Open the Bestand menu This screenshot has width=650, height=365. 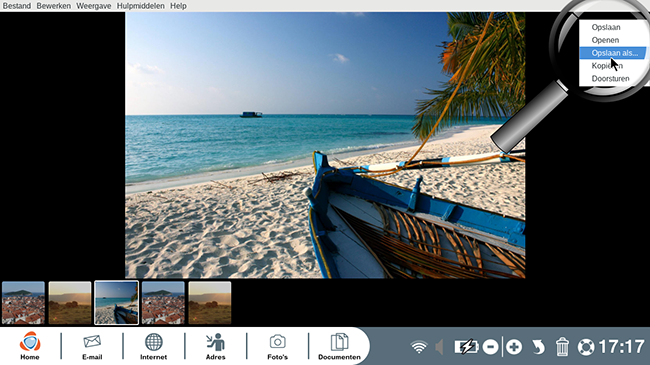pos(17,6)
